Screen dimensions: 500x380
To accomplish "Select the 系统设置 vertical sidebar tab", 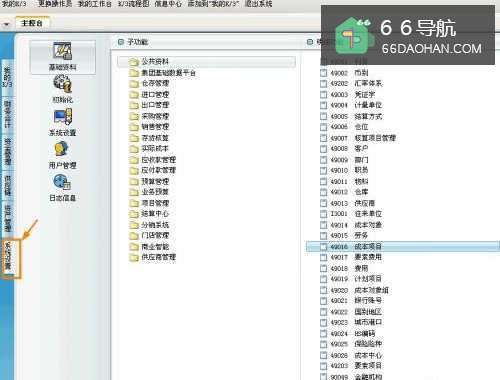I will click(8, 256).
